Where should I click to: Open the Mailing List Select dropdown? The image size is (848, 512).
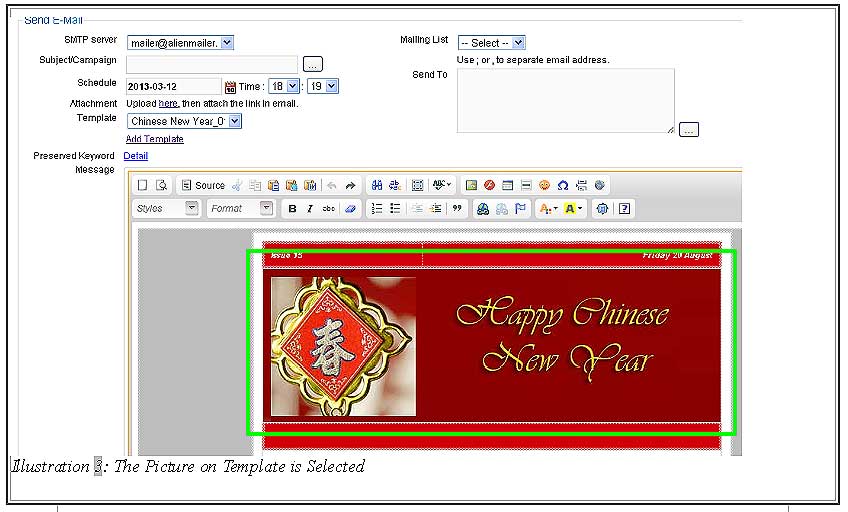point(492,43)
